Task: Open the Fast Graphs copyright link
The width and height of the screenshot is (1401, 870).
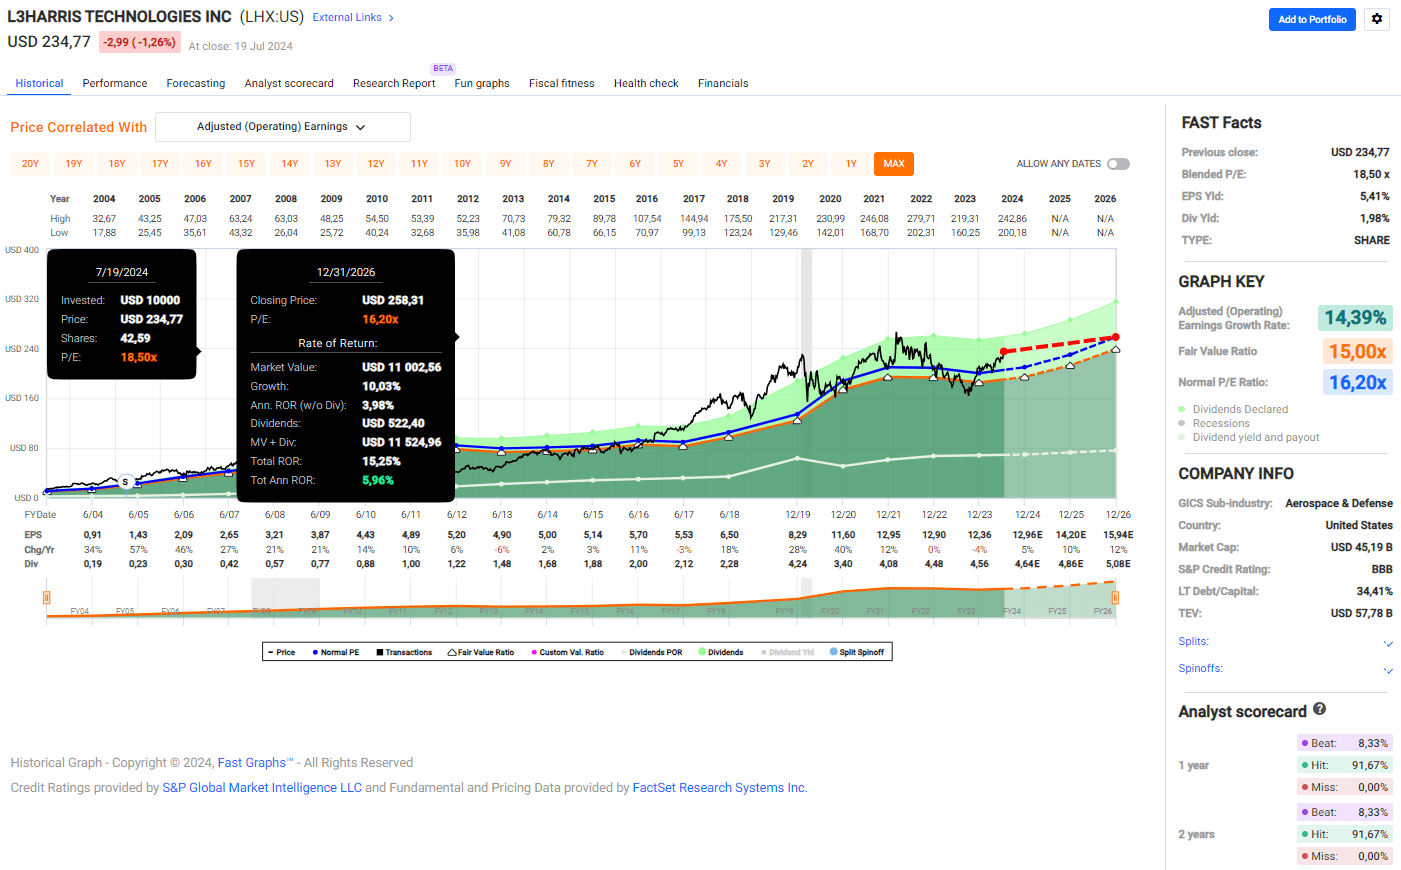Action: point(255,763)
